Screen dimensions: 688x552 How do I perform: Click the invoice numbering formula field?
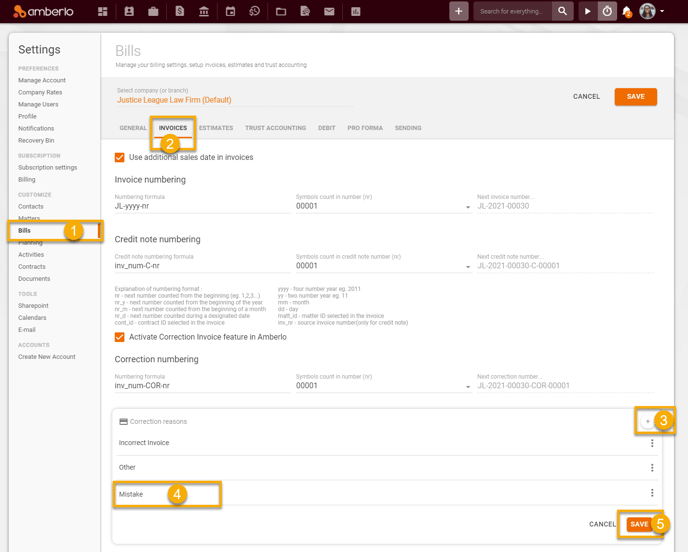click(x=200, y=206)
